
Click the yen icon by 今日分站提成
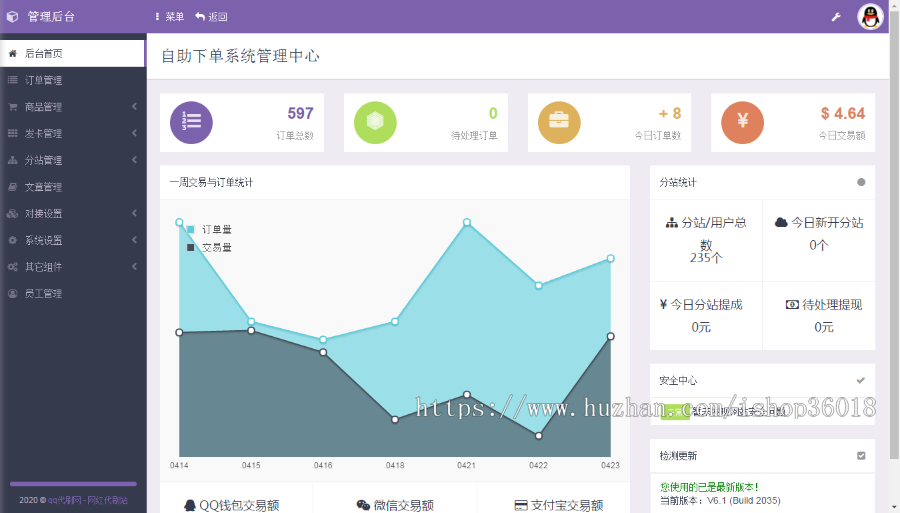coord(664,304)
